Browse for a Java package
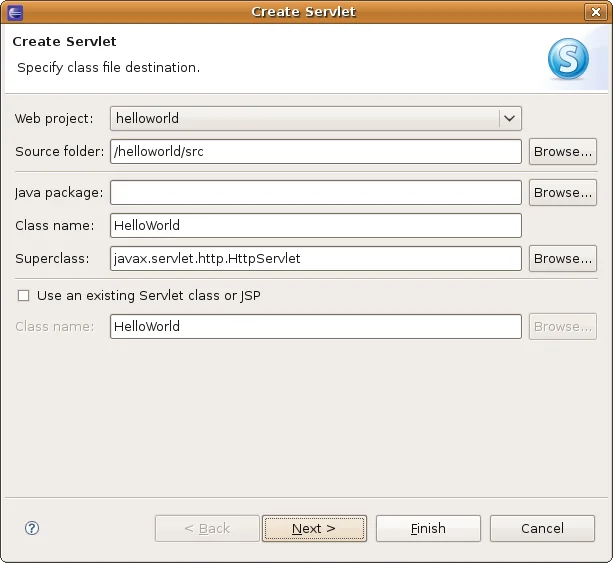The width and height of the screenshot is (613, 563). coord(562,192)
